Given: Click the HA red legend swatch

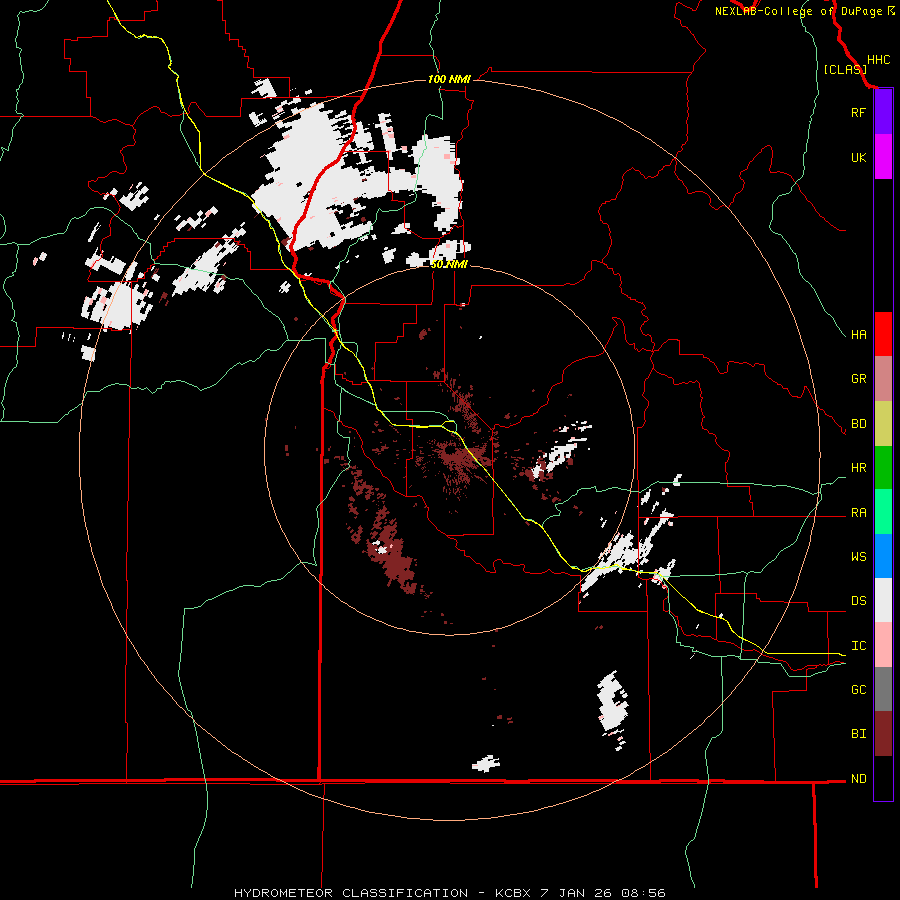Looking at the screenshot, I should (883, 334).
